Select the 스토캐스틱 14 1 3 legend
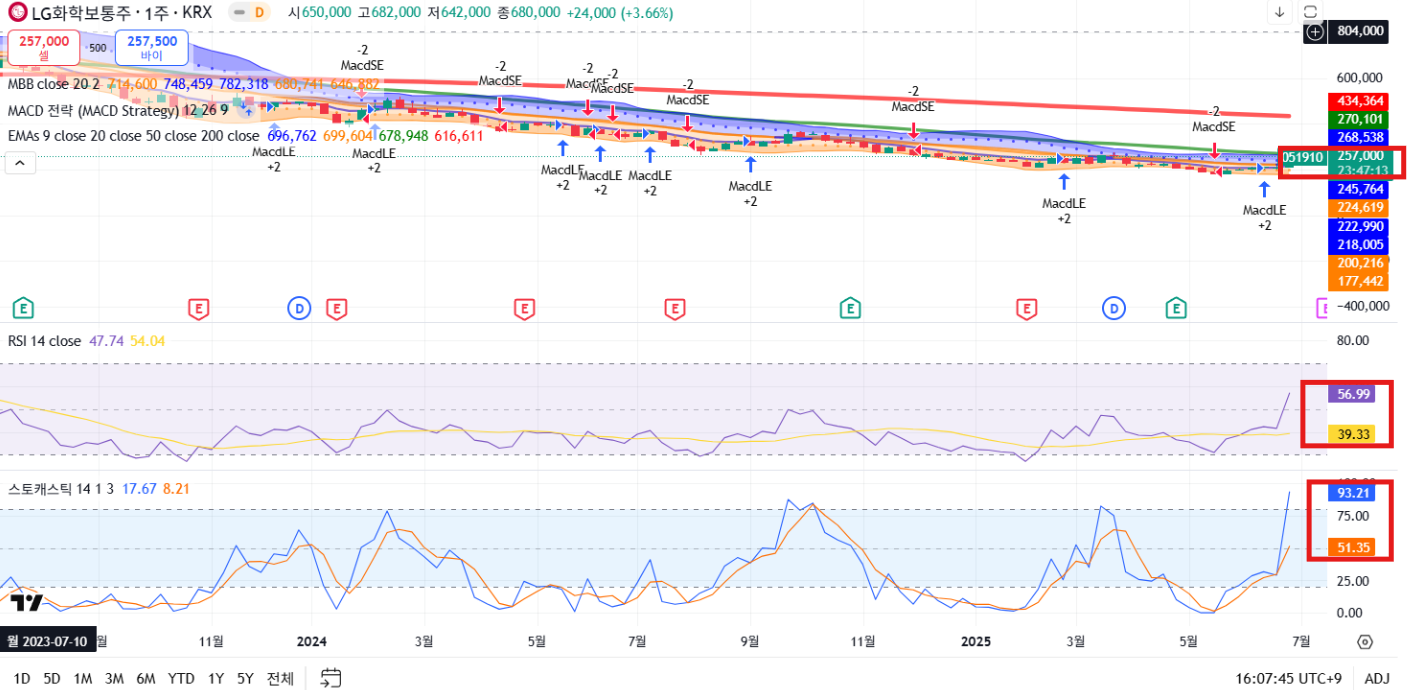Viewport: 1407px width, 690px height. [x=60, y=489]
